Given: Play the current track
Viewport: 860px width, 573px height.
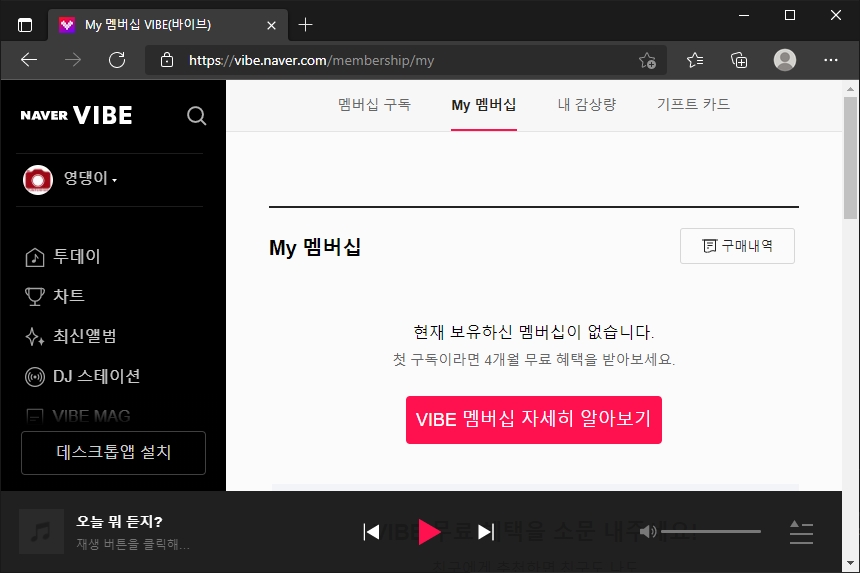Looking at the screenshot, I should click(429, 531).
